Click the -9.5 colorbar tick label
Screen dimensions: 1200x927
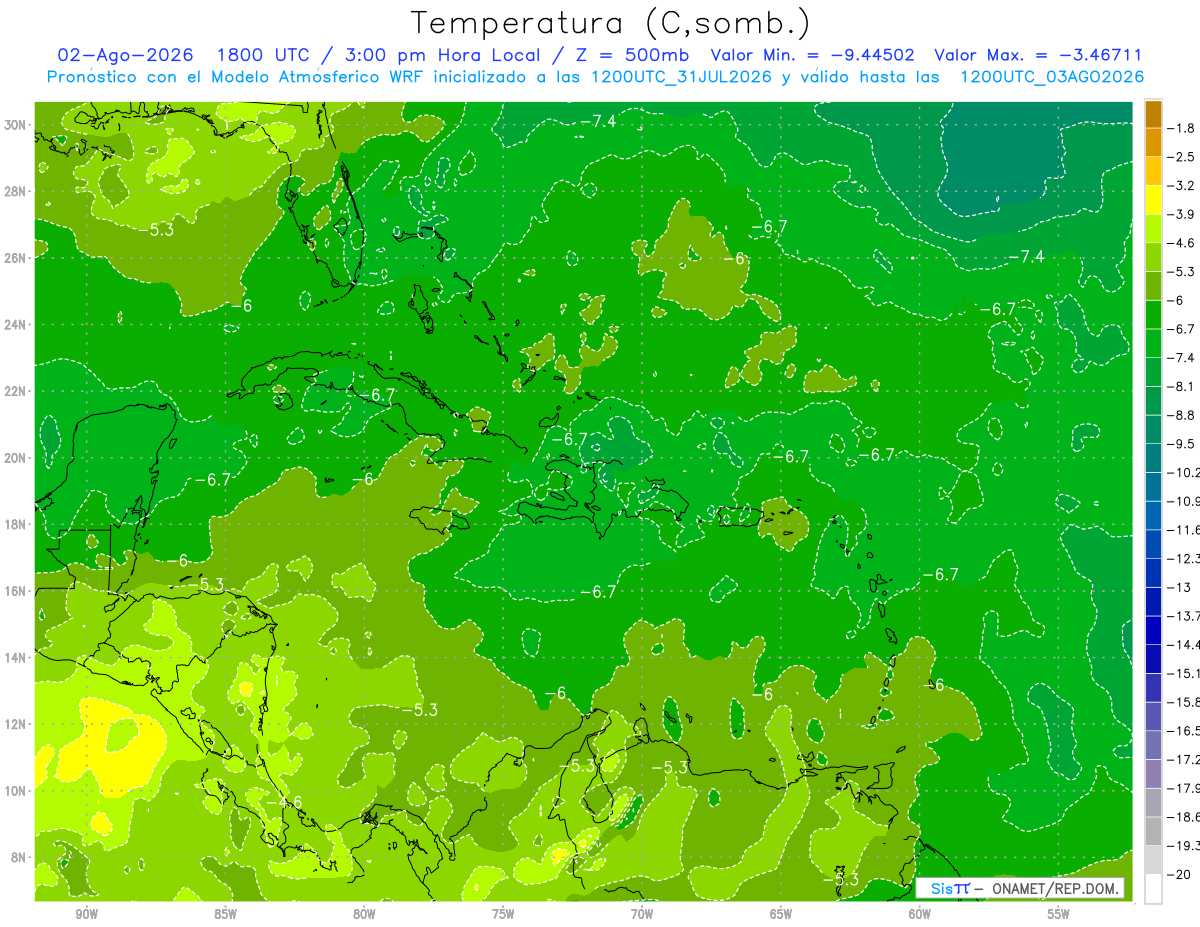[1181, 443]
